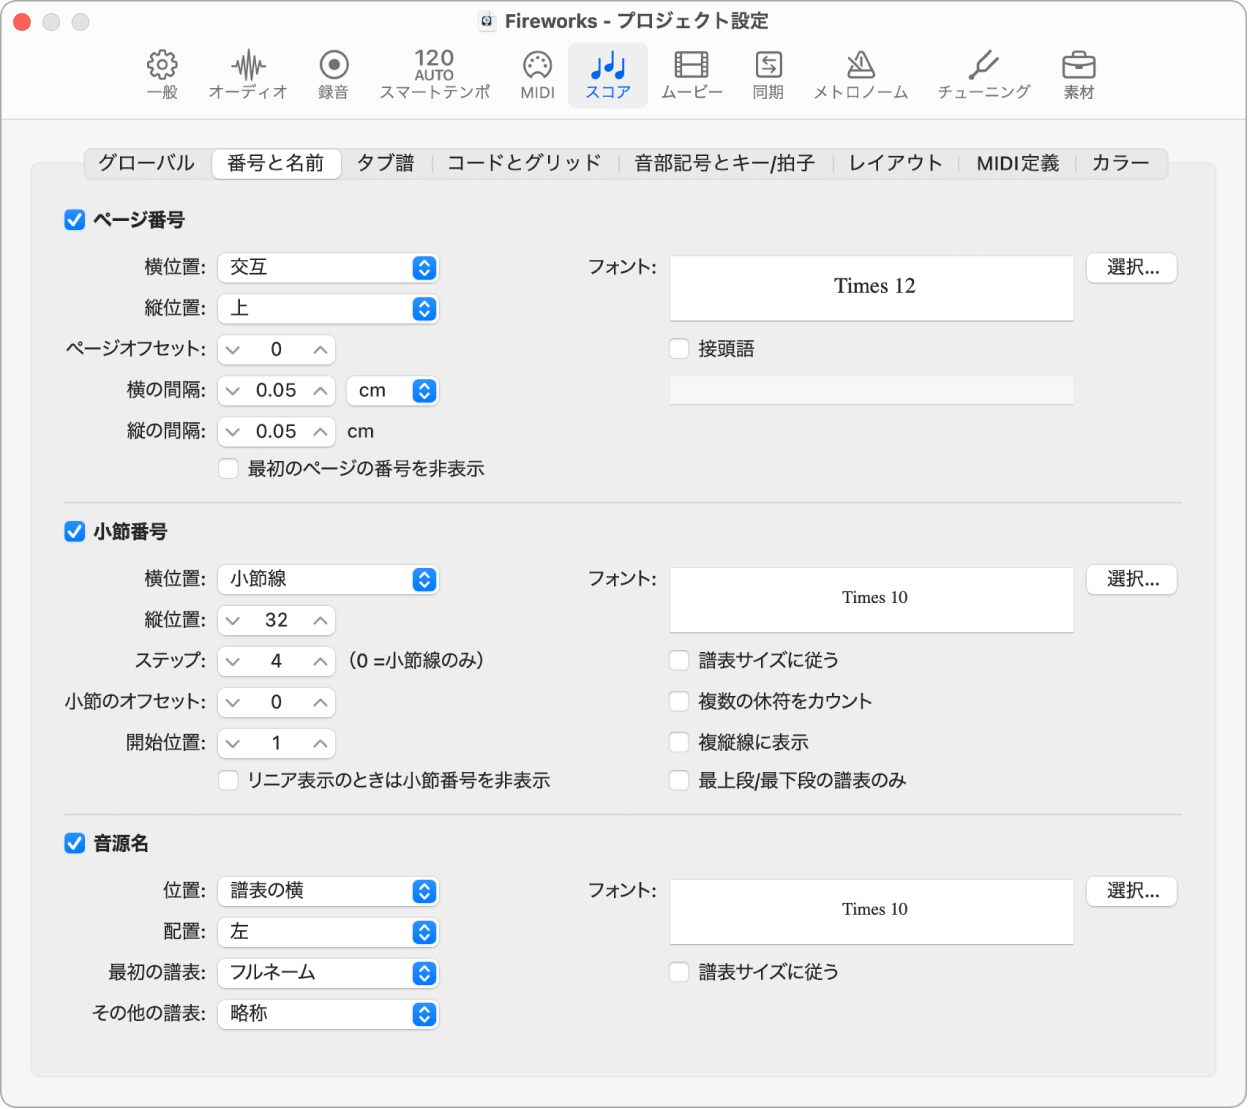Click 選択... to change page number font
This screenshot has height=1109, width=1248.
pos(1131,267)
